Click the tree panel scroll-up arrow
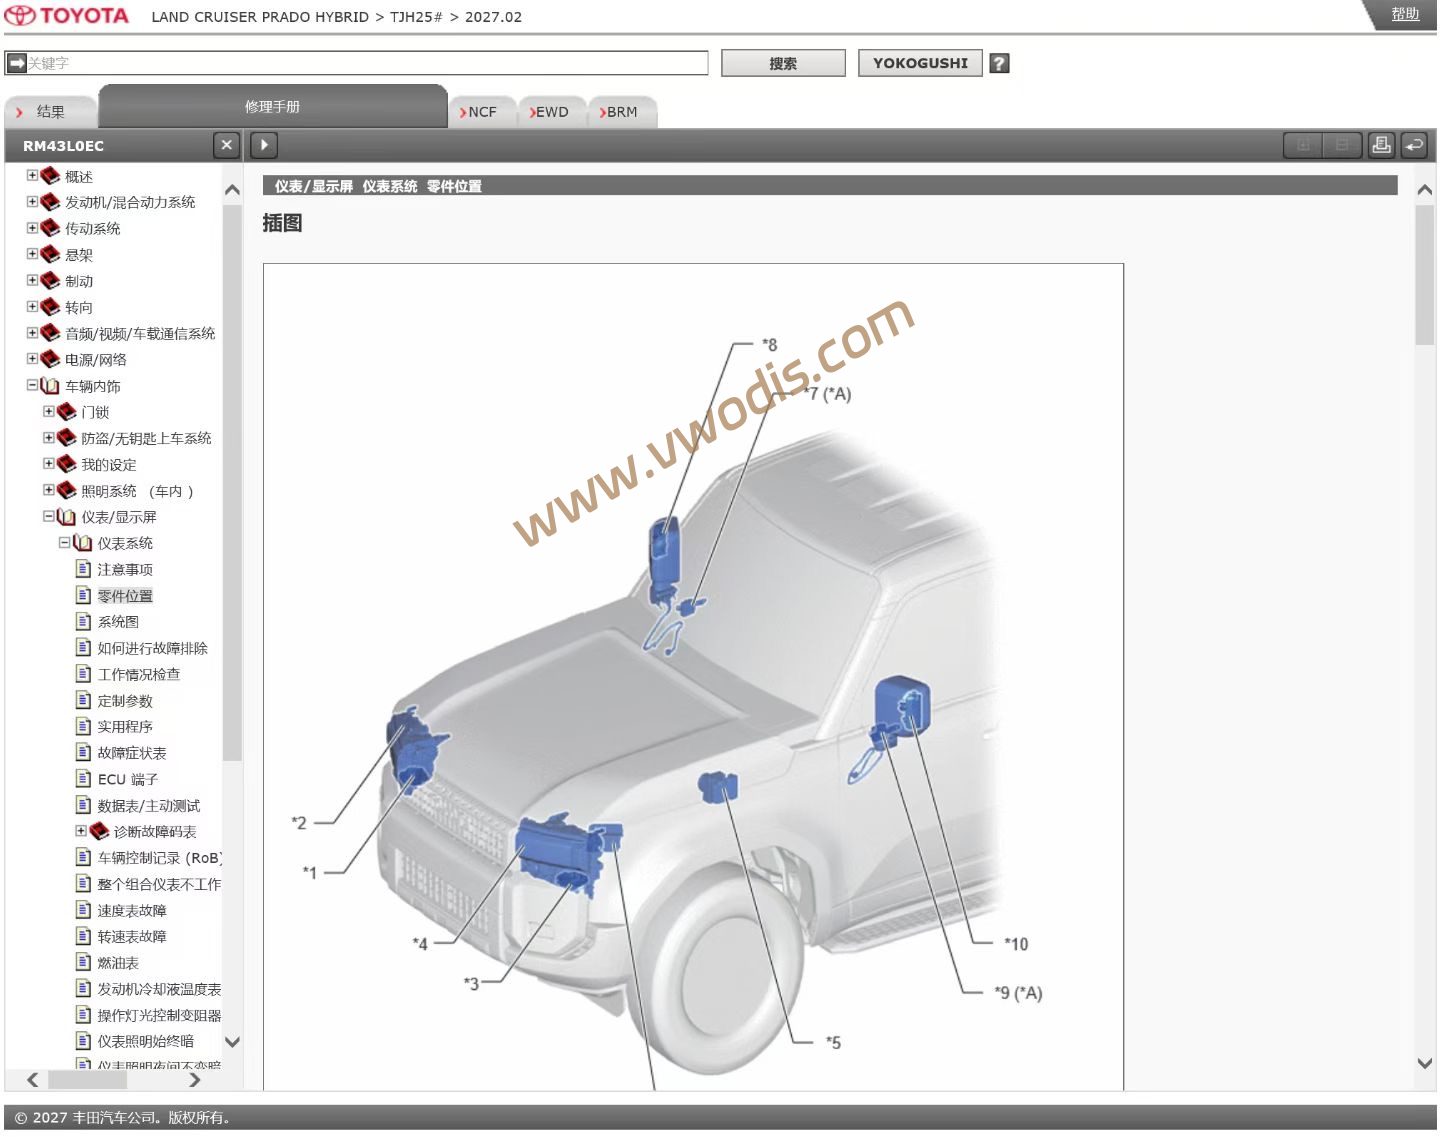Image resolution: width=1440 pixels, height=1137 pixels. click(x=232, y=190)
